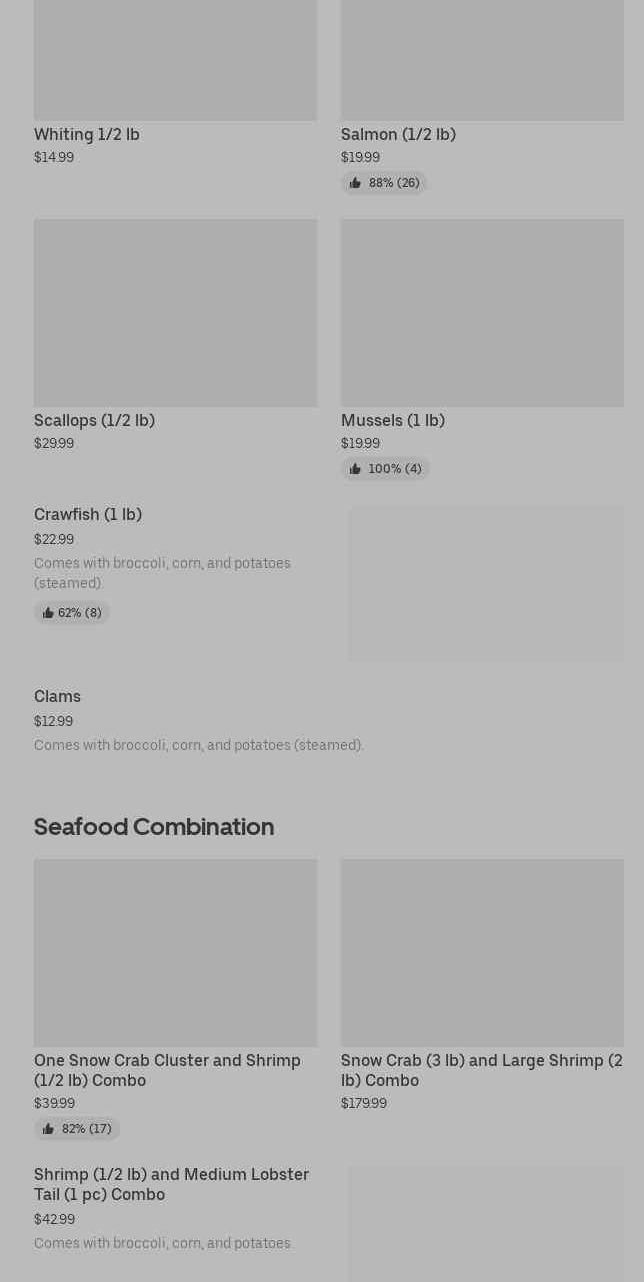
Task: Click the Crawfish (1 lb) title
Action: point(88,514)
